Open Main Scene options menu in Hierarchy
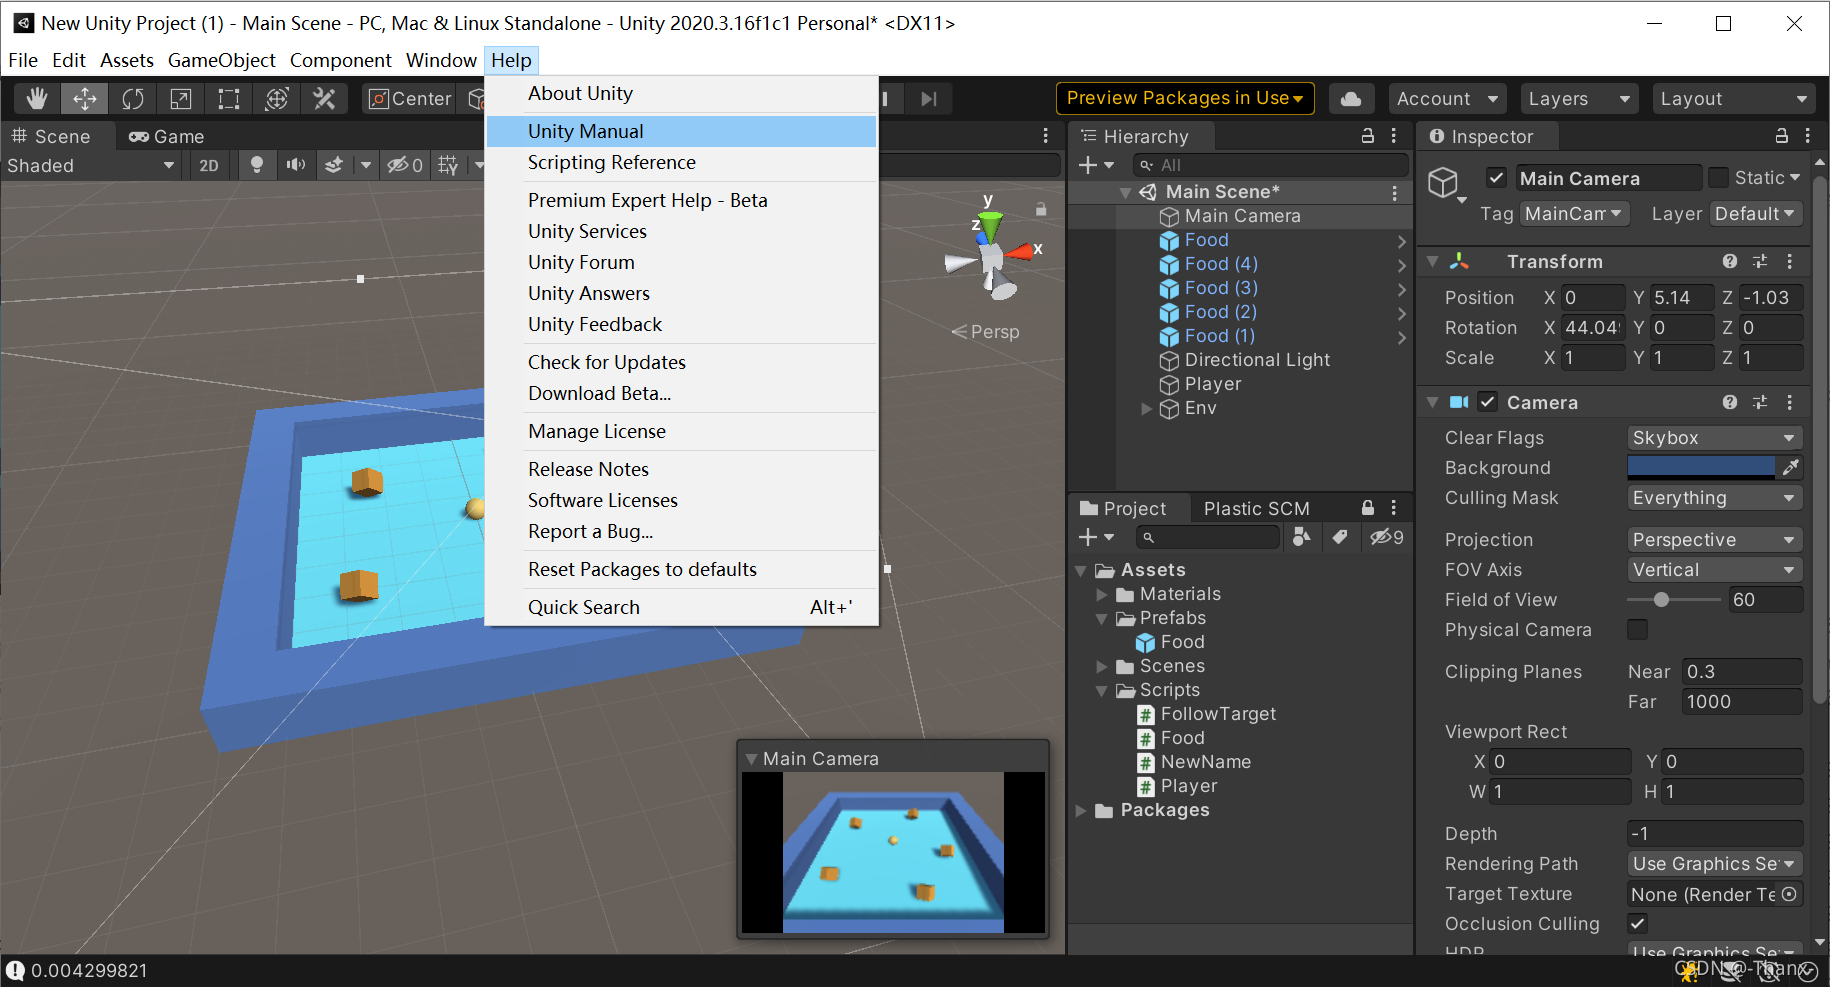The width and height of the screenshot is (1830, 987). click(x=1394, y=192)
